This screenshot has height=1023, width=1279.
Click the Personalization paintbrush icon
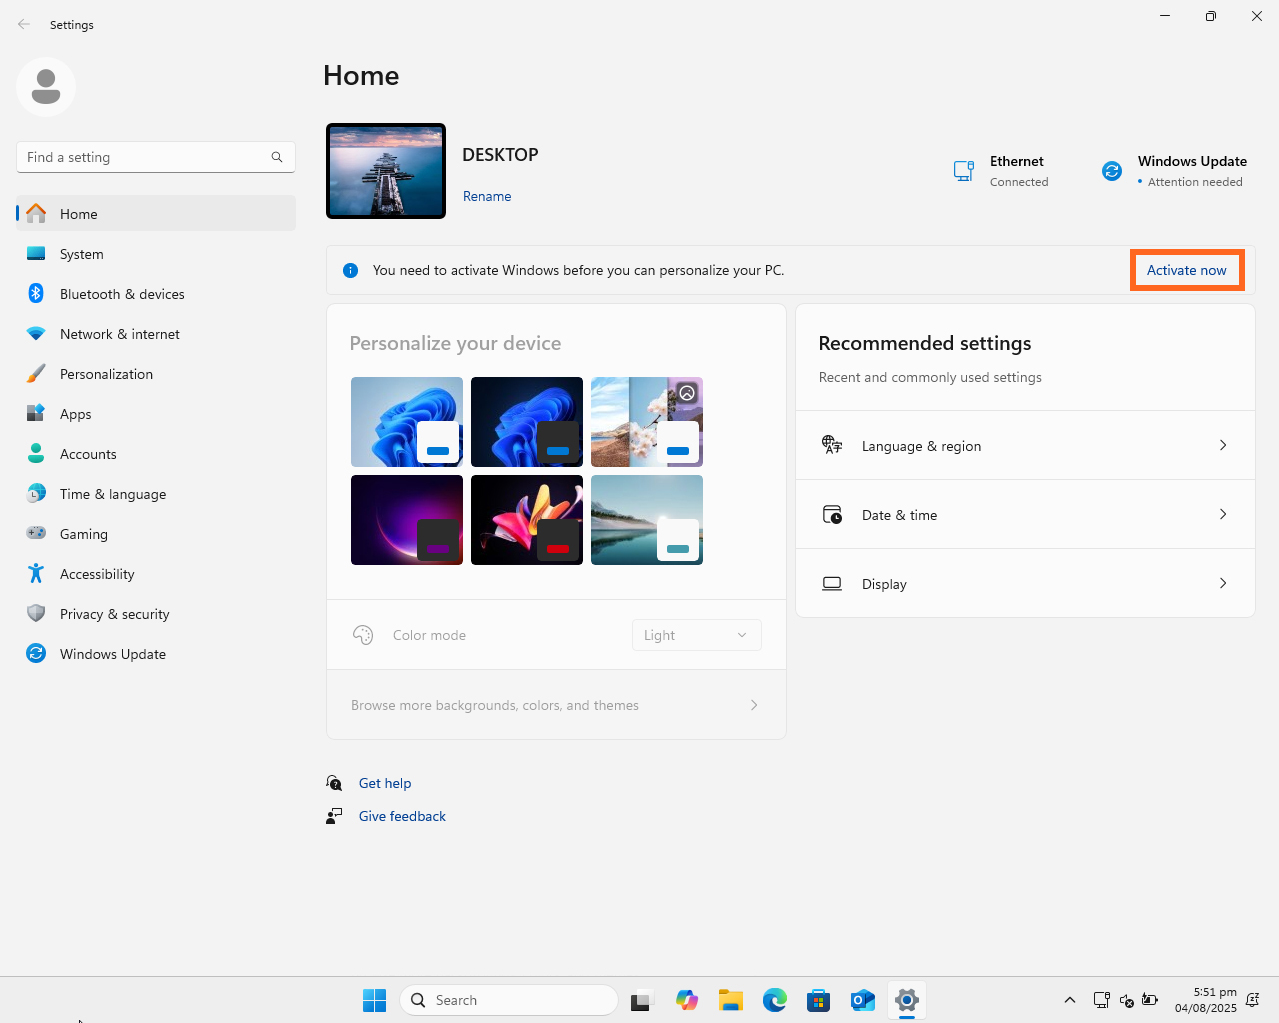click(x=36, y=374)
